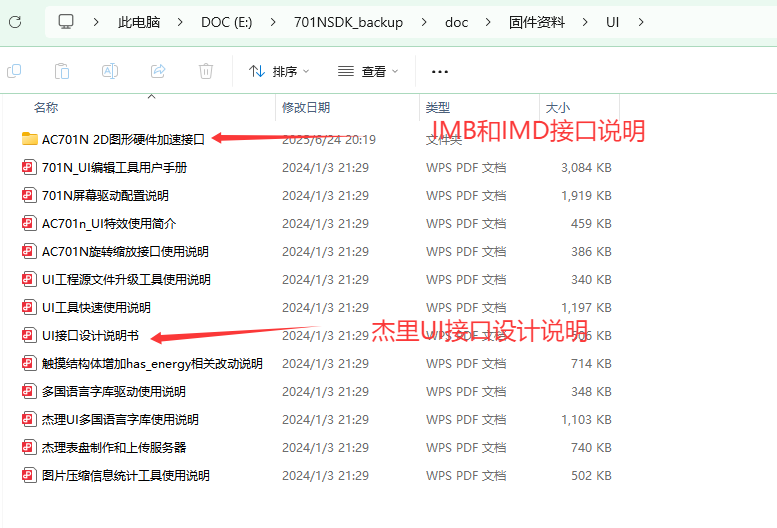Select file name UI工程源文件升级工具使用说明
The image size is (777, 528).
(126, 279)
